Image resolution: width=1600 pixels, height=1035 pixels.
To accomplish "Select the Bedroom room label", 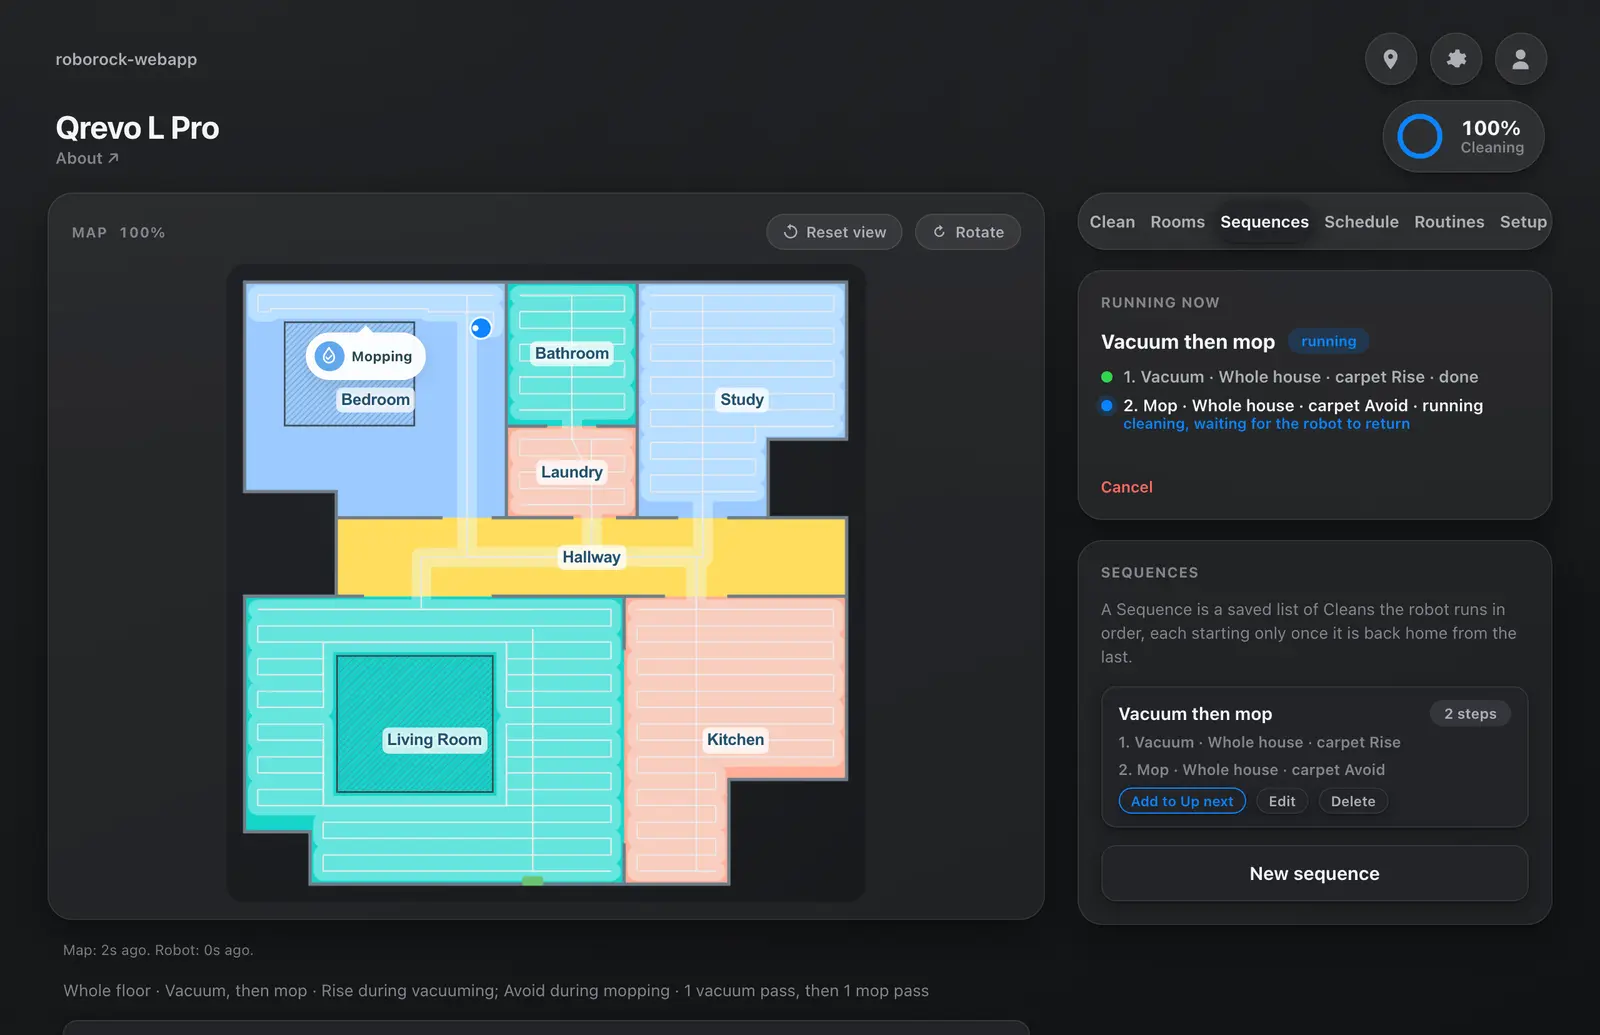I will pyautogui.click(x=375, y=399).
